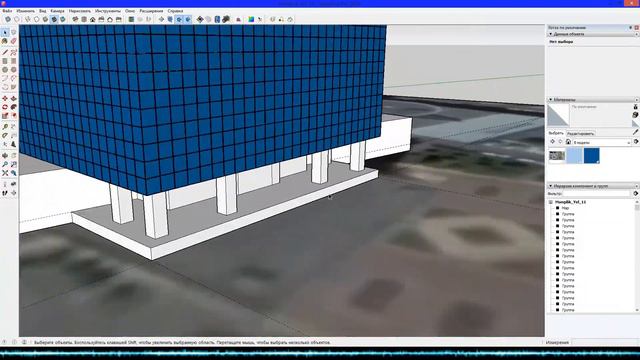The width and height of the screenshot is (640, 360).
Task: Click the Zoom Extents tool
Action: tap(5, 173)
